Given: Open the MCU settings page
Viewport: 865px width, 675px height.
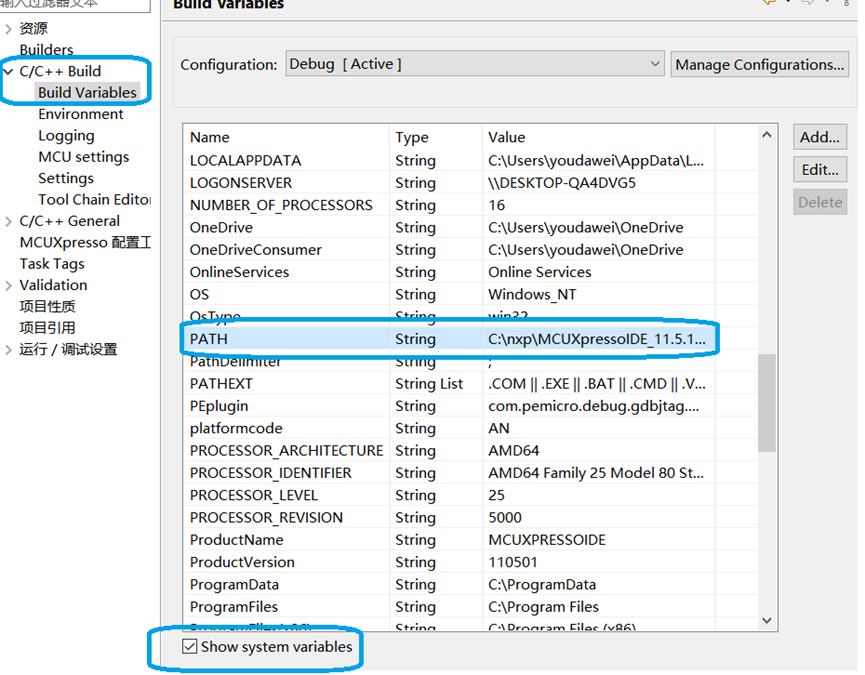Looking at the screenshot, I should pos(85,156).
